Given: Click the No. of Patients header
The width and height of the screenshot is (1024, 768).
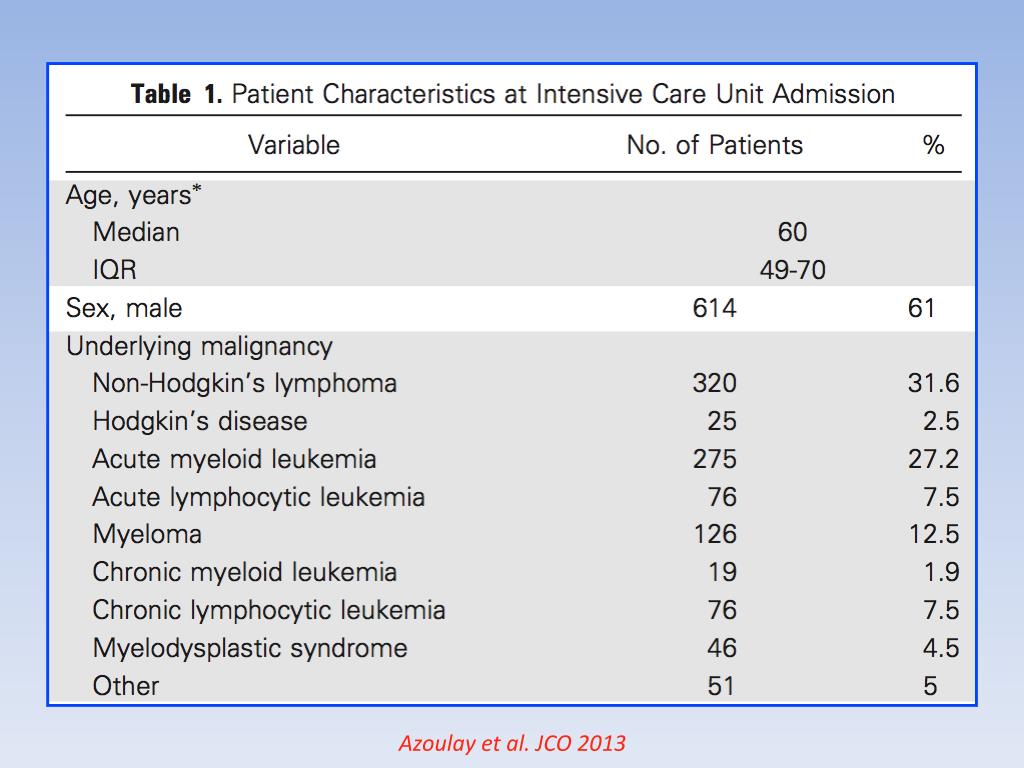Looking at the screenshot, I should (x=714, y=145).
